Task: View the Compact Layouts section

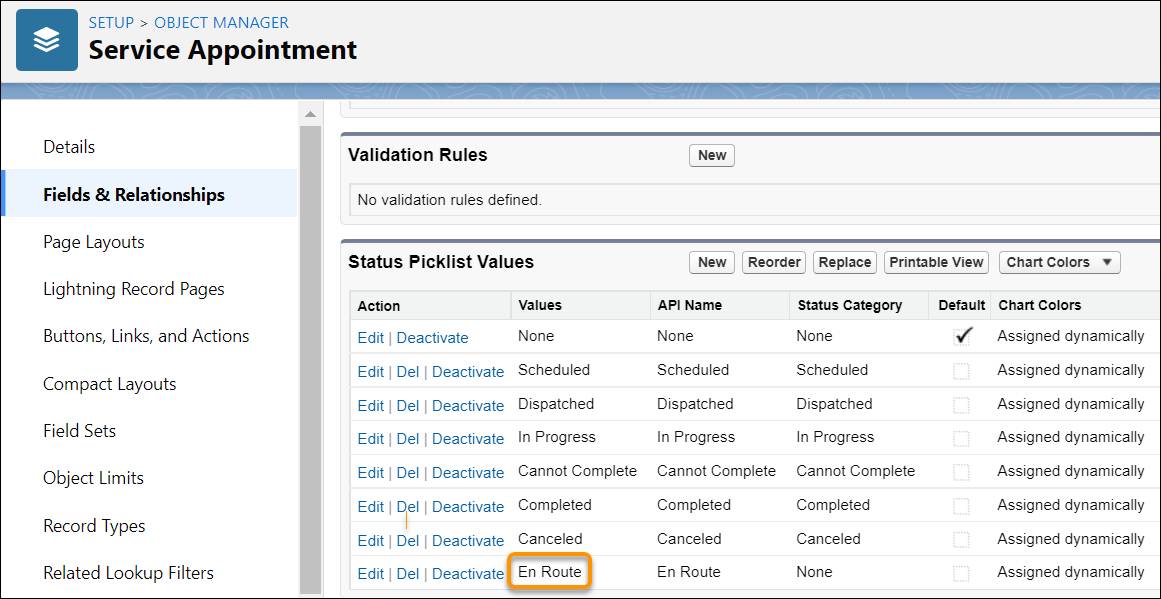Action: (x=109, y=383)
